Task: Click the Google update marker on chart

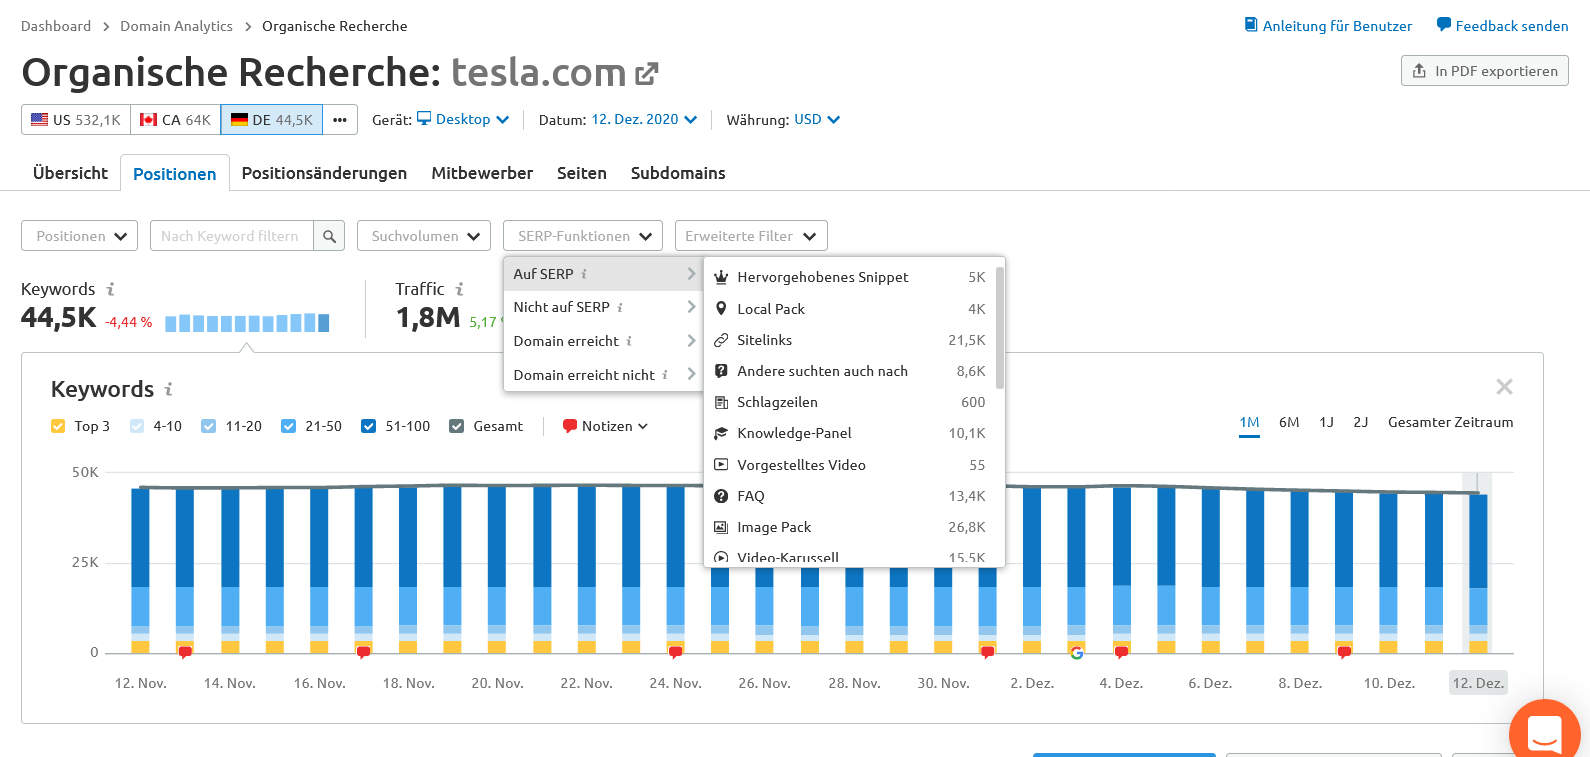Action: 1077,653
